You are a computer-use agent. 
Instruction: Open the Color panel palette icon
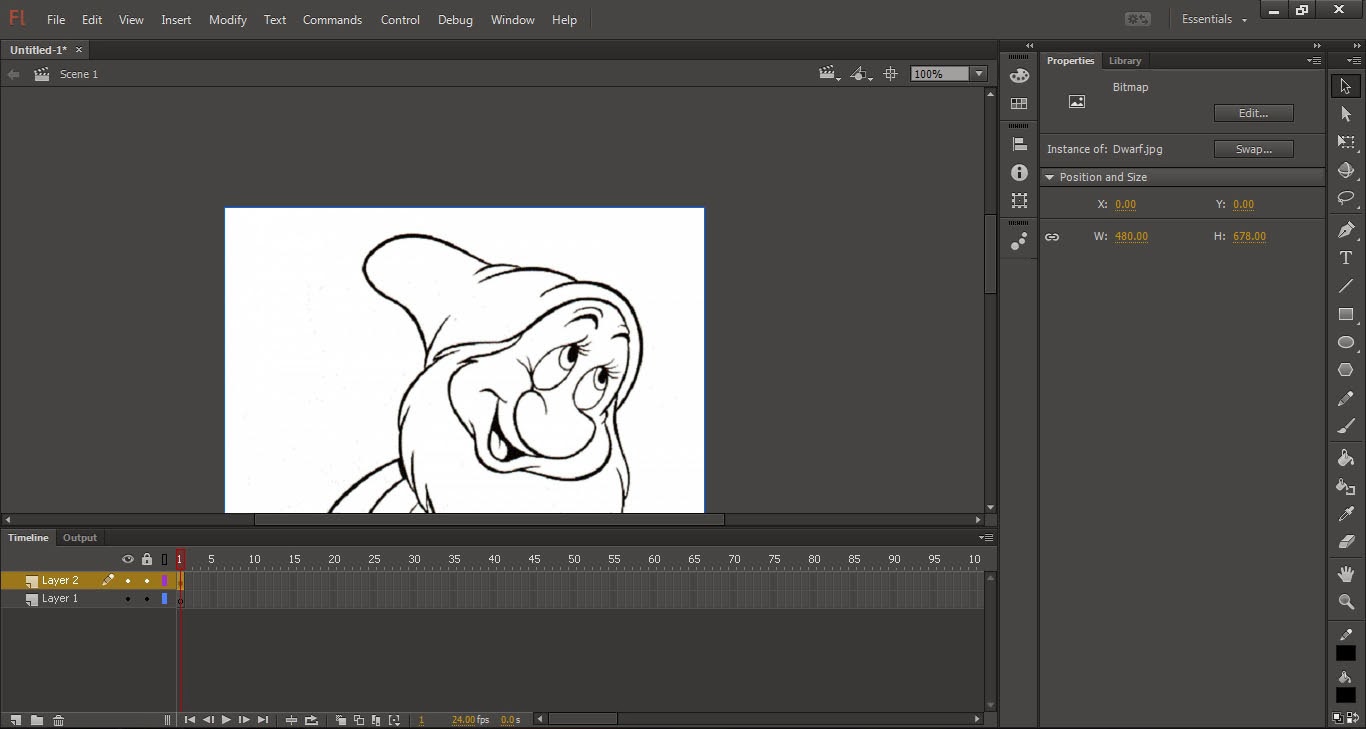coord(1019,76)
